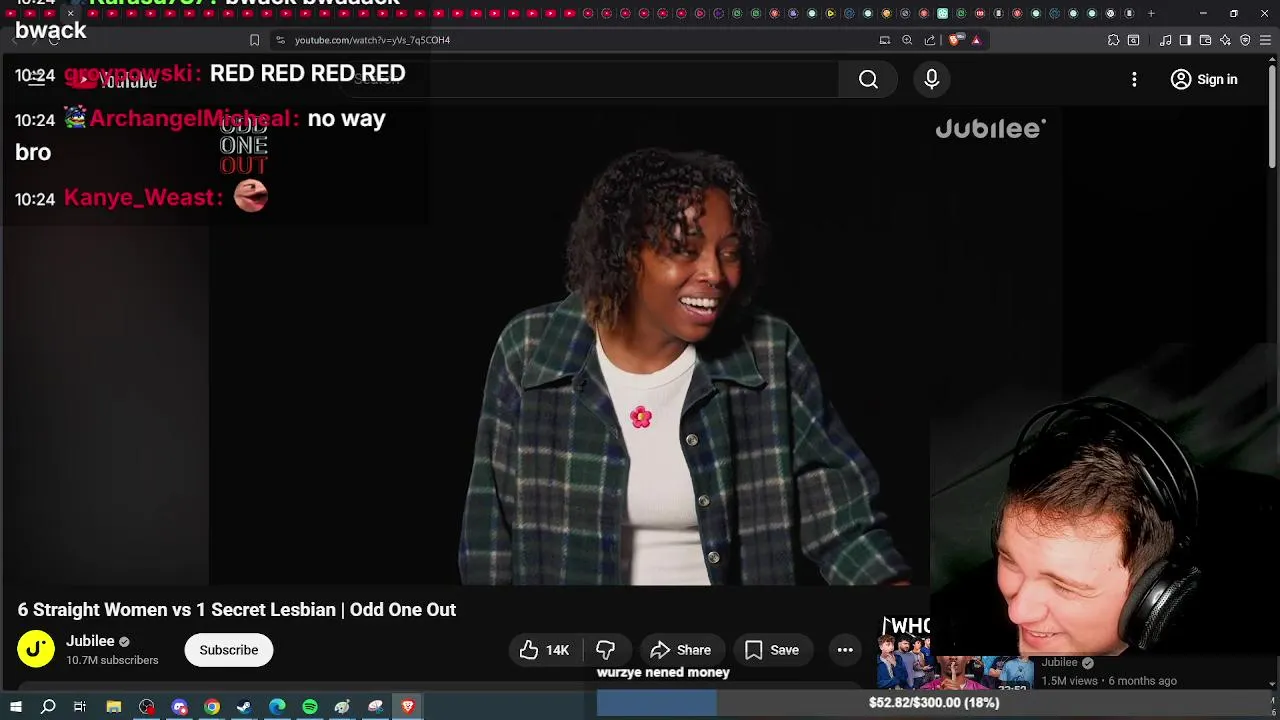Open Windows taskbar search

[x=48, y=707]
